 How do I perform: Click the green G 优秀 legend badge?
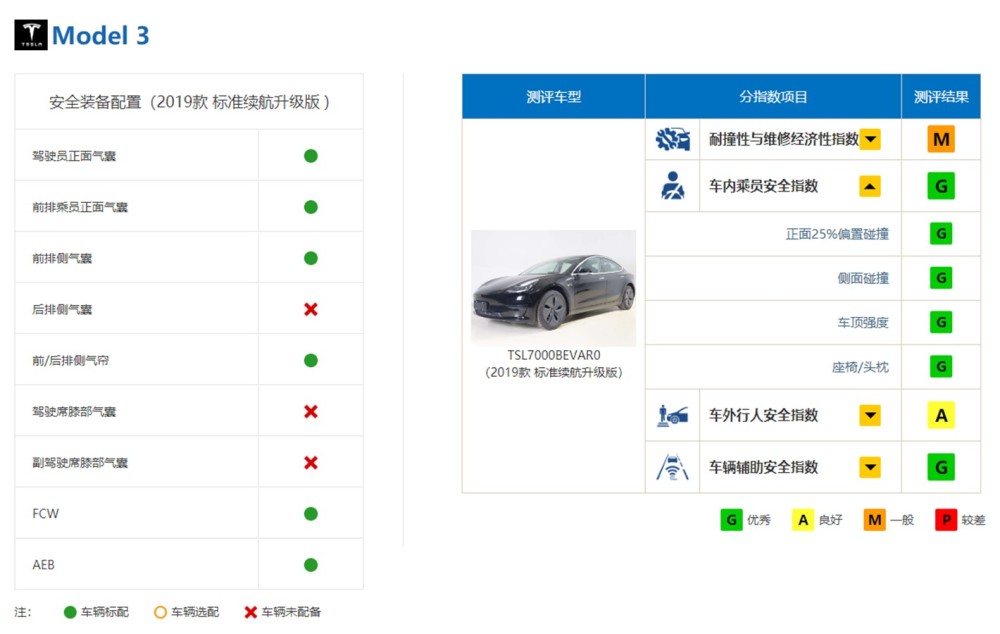pos(731,520)
